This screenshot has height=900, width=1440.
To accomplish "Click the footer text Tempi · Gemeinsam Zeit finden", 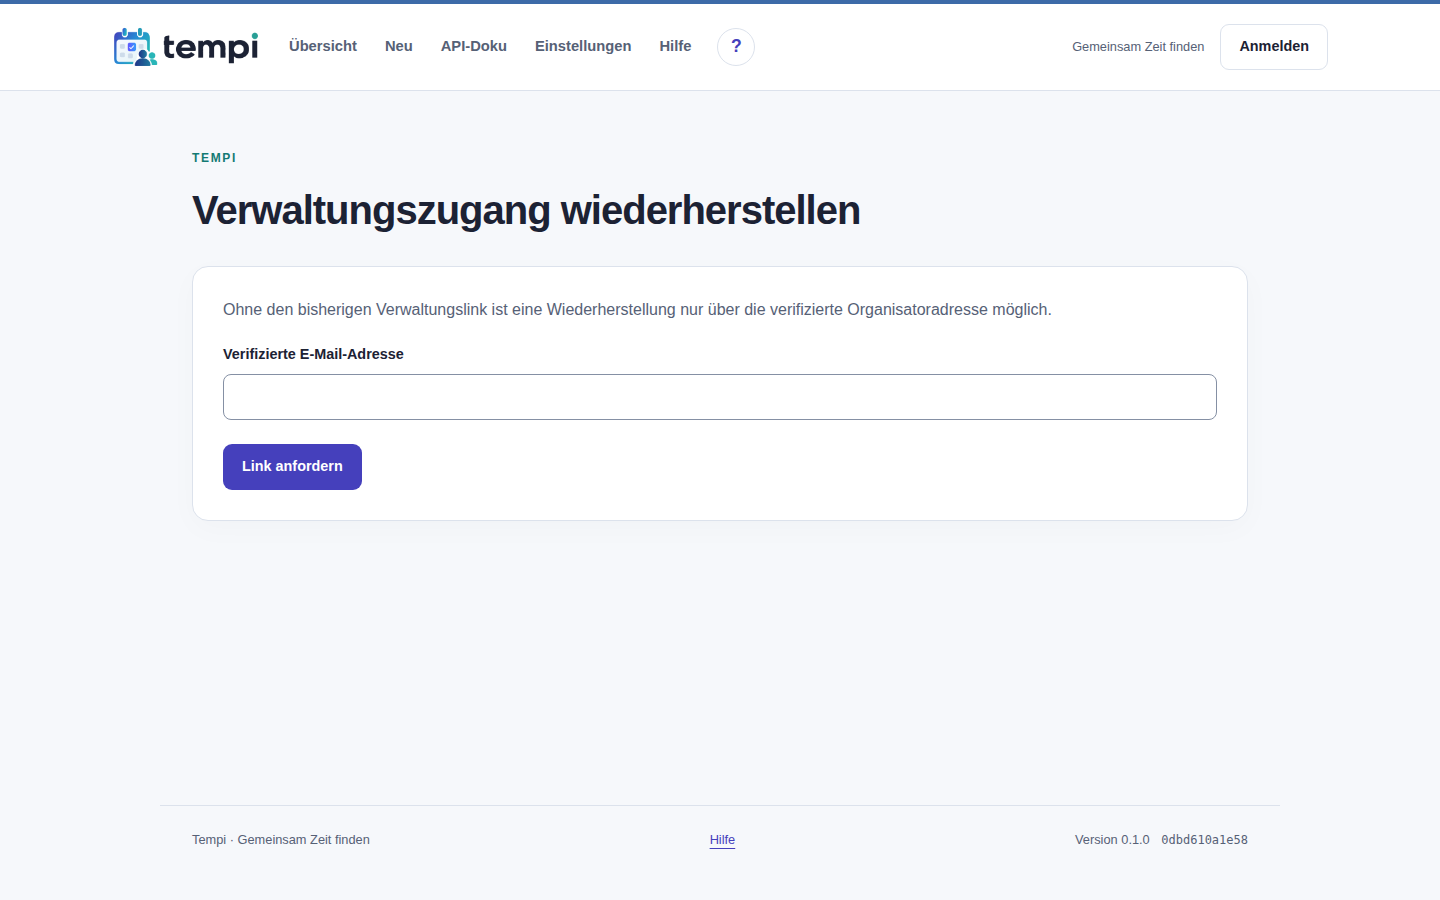I will click(x=281, y=840).
